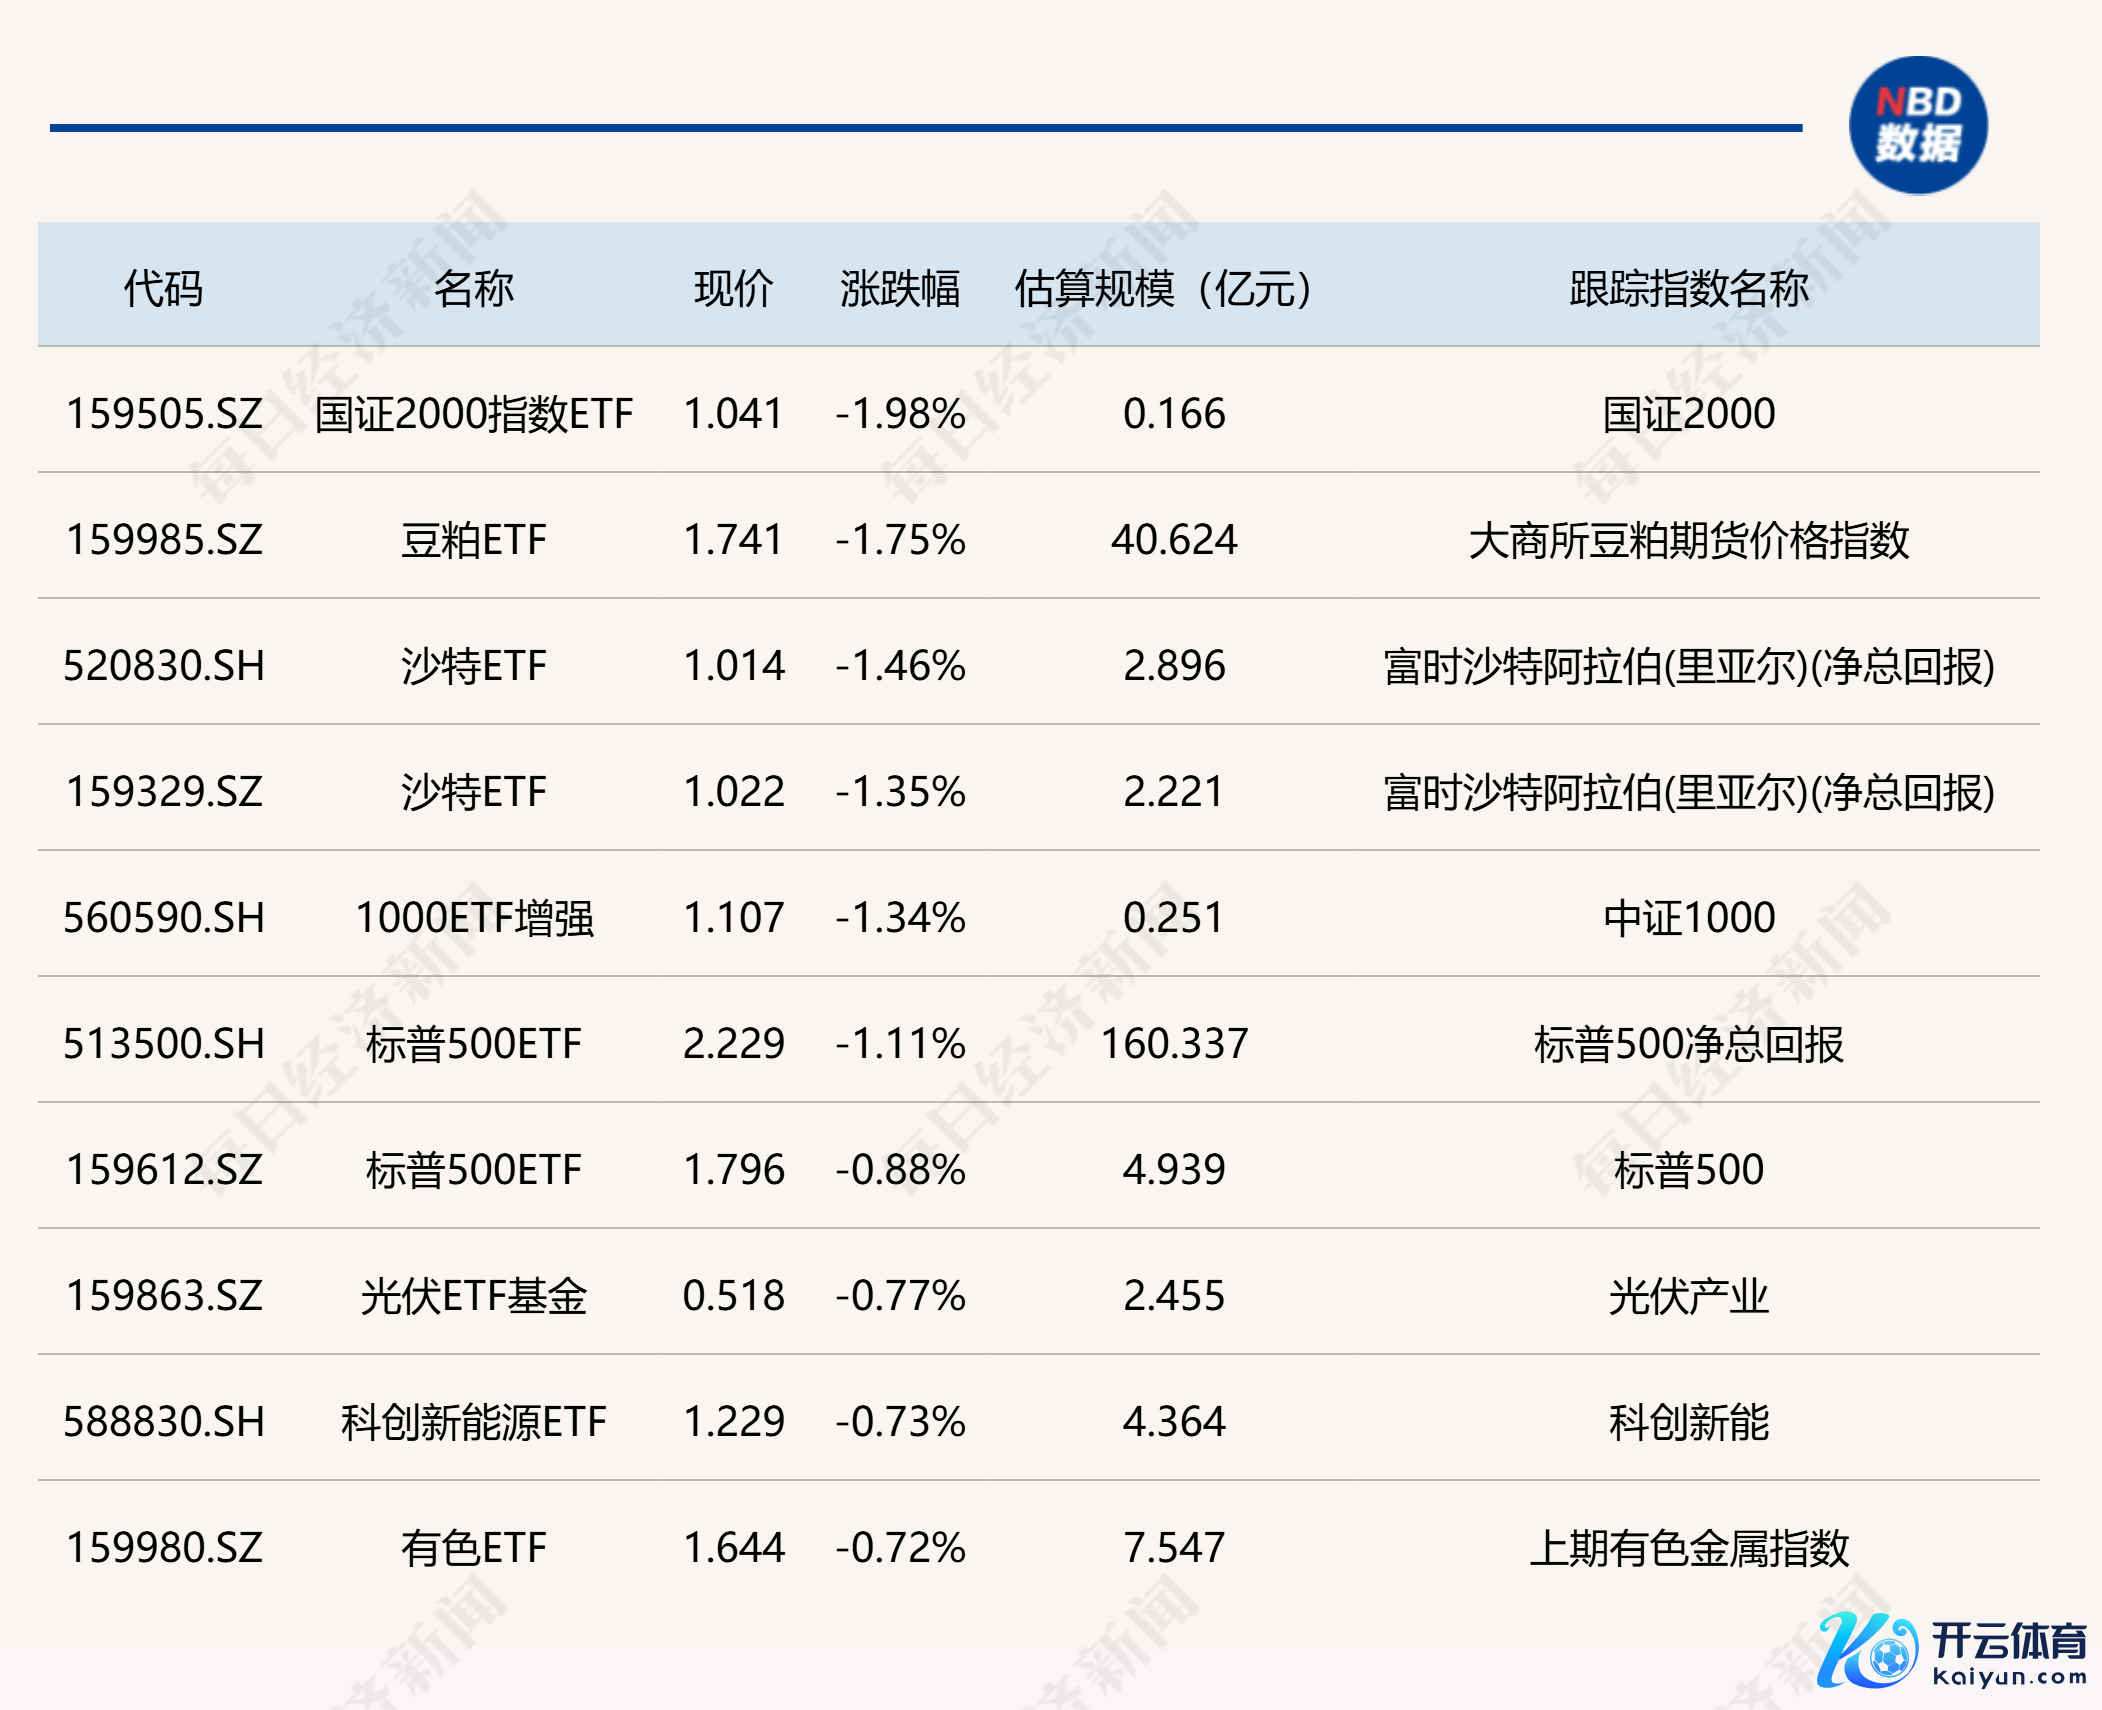
Task: Click fund code 159612.SZ
Action: pyautogui.click(x=164, y=1170)
